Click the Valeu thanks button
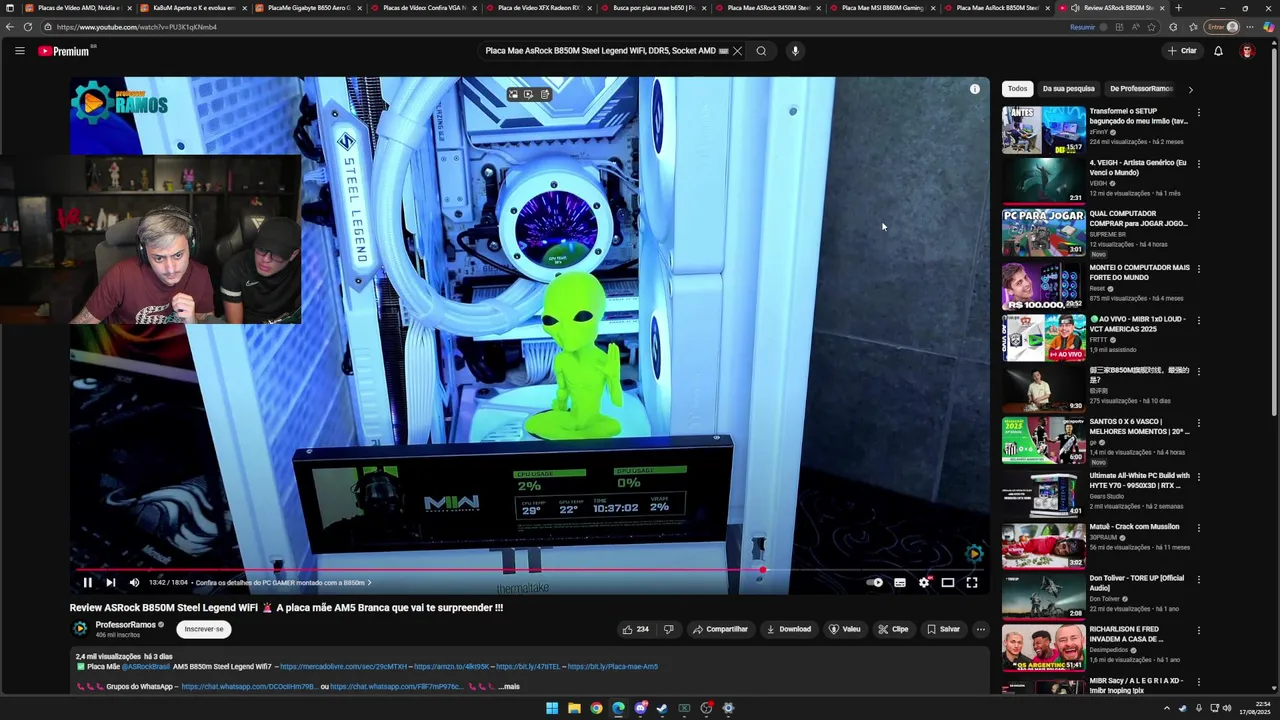 coord(844,629)
